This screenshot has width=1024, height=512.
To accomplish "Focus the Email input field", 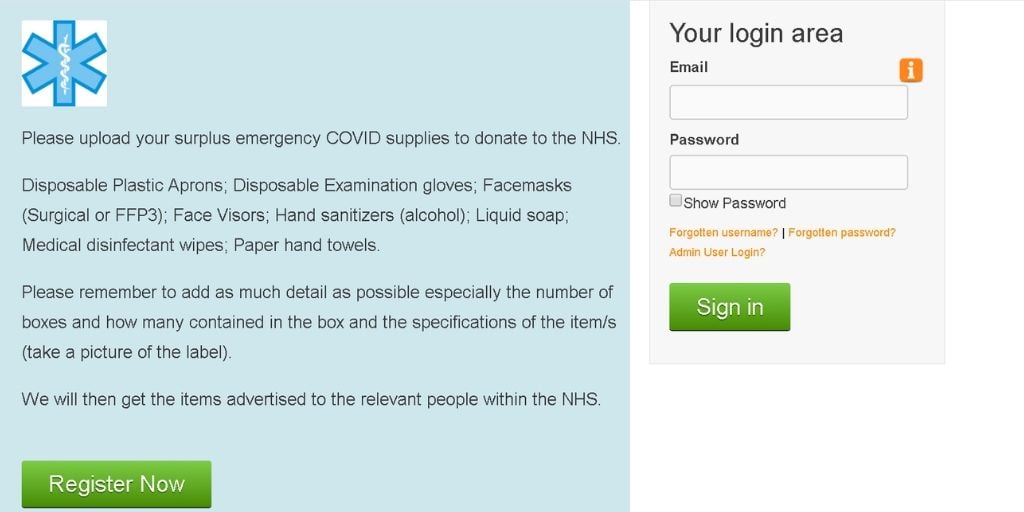I will point(788,103).
